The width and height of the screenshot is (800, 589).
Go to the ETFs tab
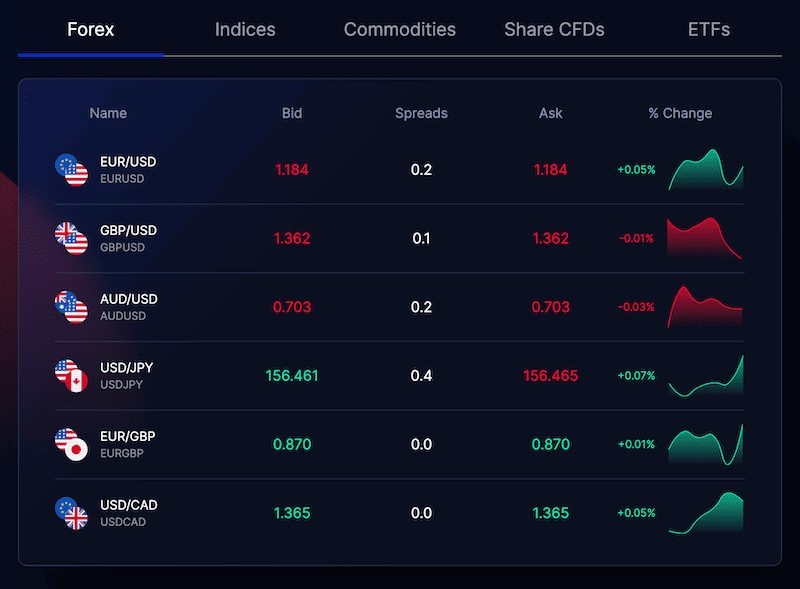[x=708, y=30]
